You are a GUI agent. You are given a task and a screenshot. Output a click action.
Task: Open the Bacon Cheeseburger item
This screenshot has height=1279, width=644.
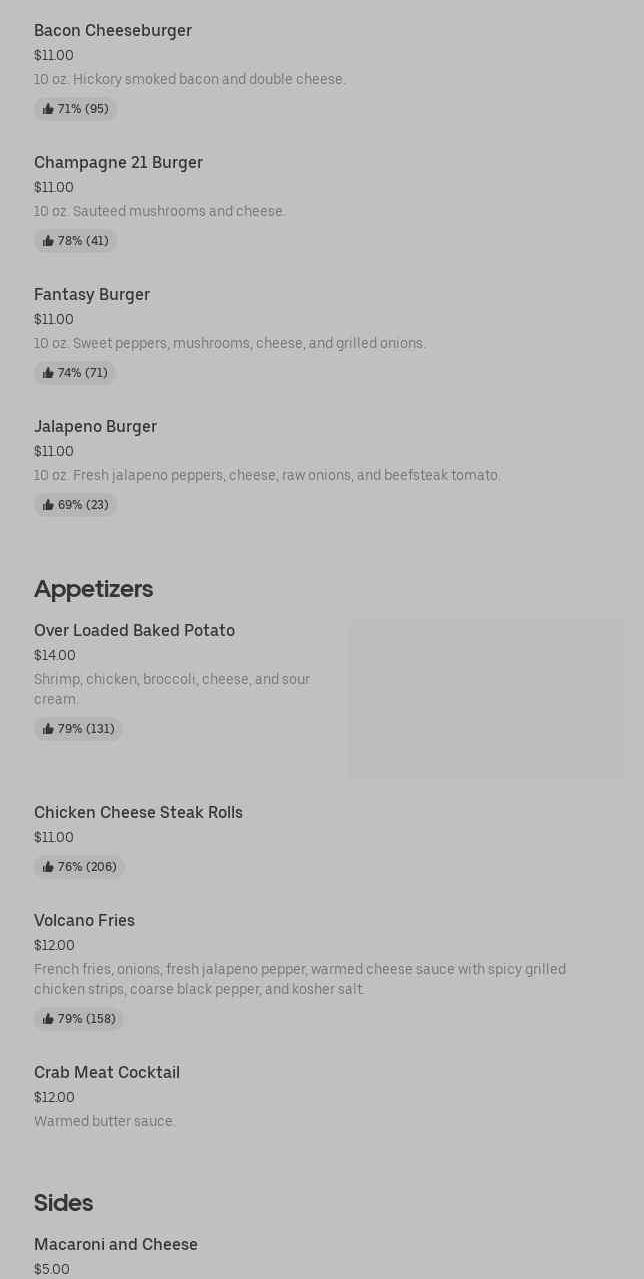point(113,31)
